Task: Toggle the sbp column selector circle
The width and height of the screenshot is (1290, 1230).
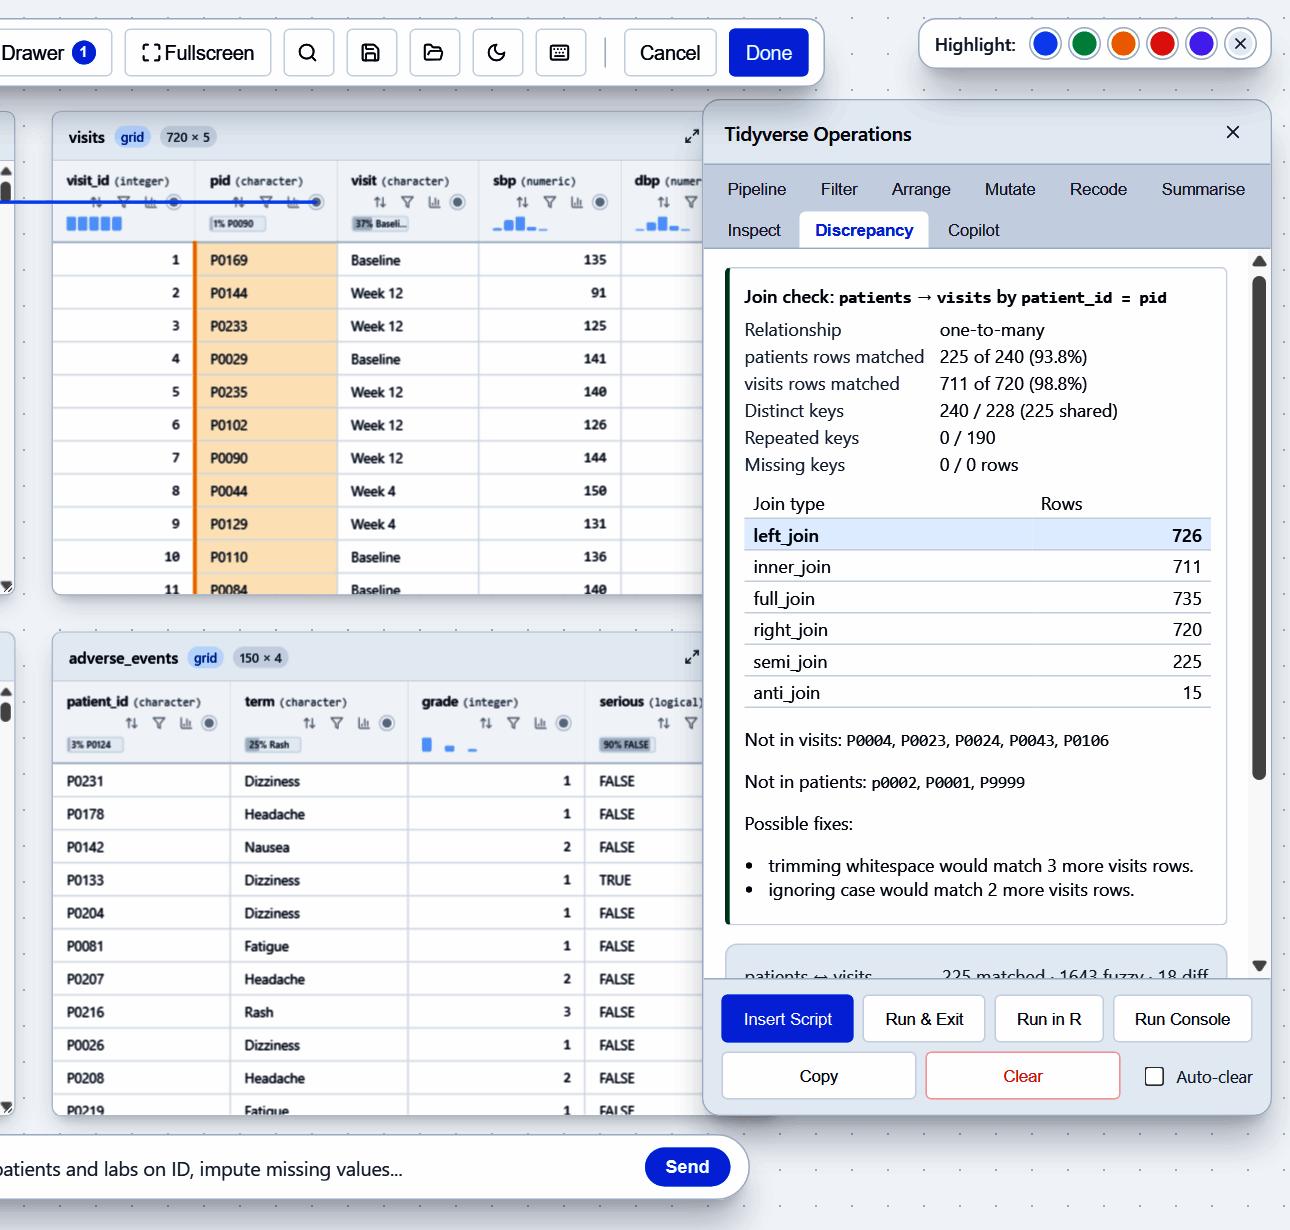Action: click(x=600, y=202)
